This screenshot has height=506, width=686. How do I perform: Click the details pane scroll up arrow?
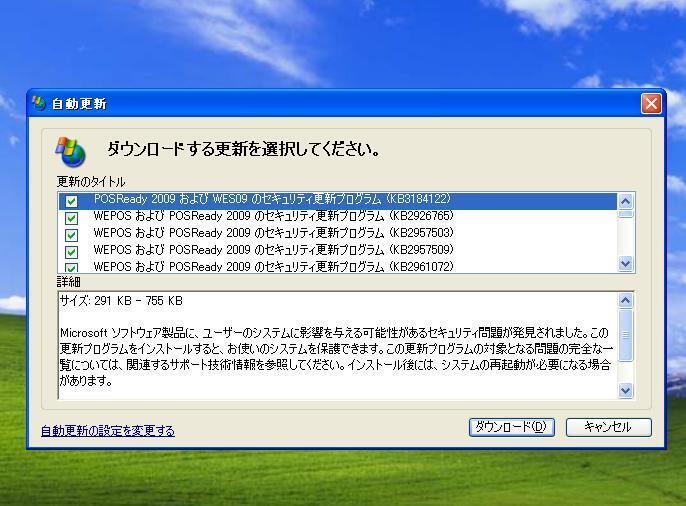point(626,300)
